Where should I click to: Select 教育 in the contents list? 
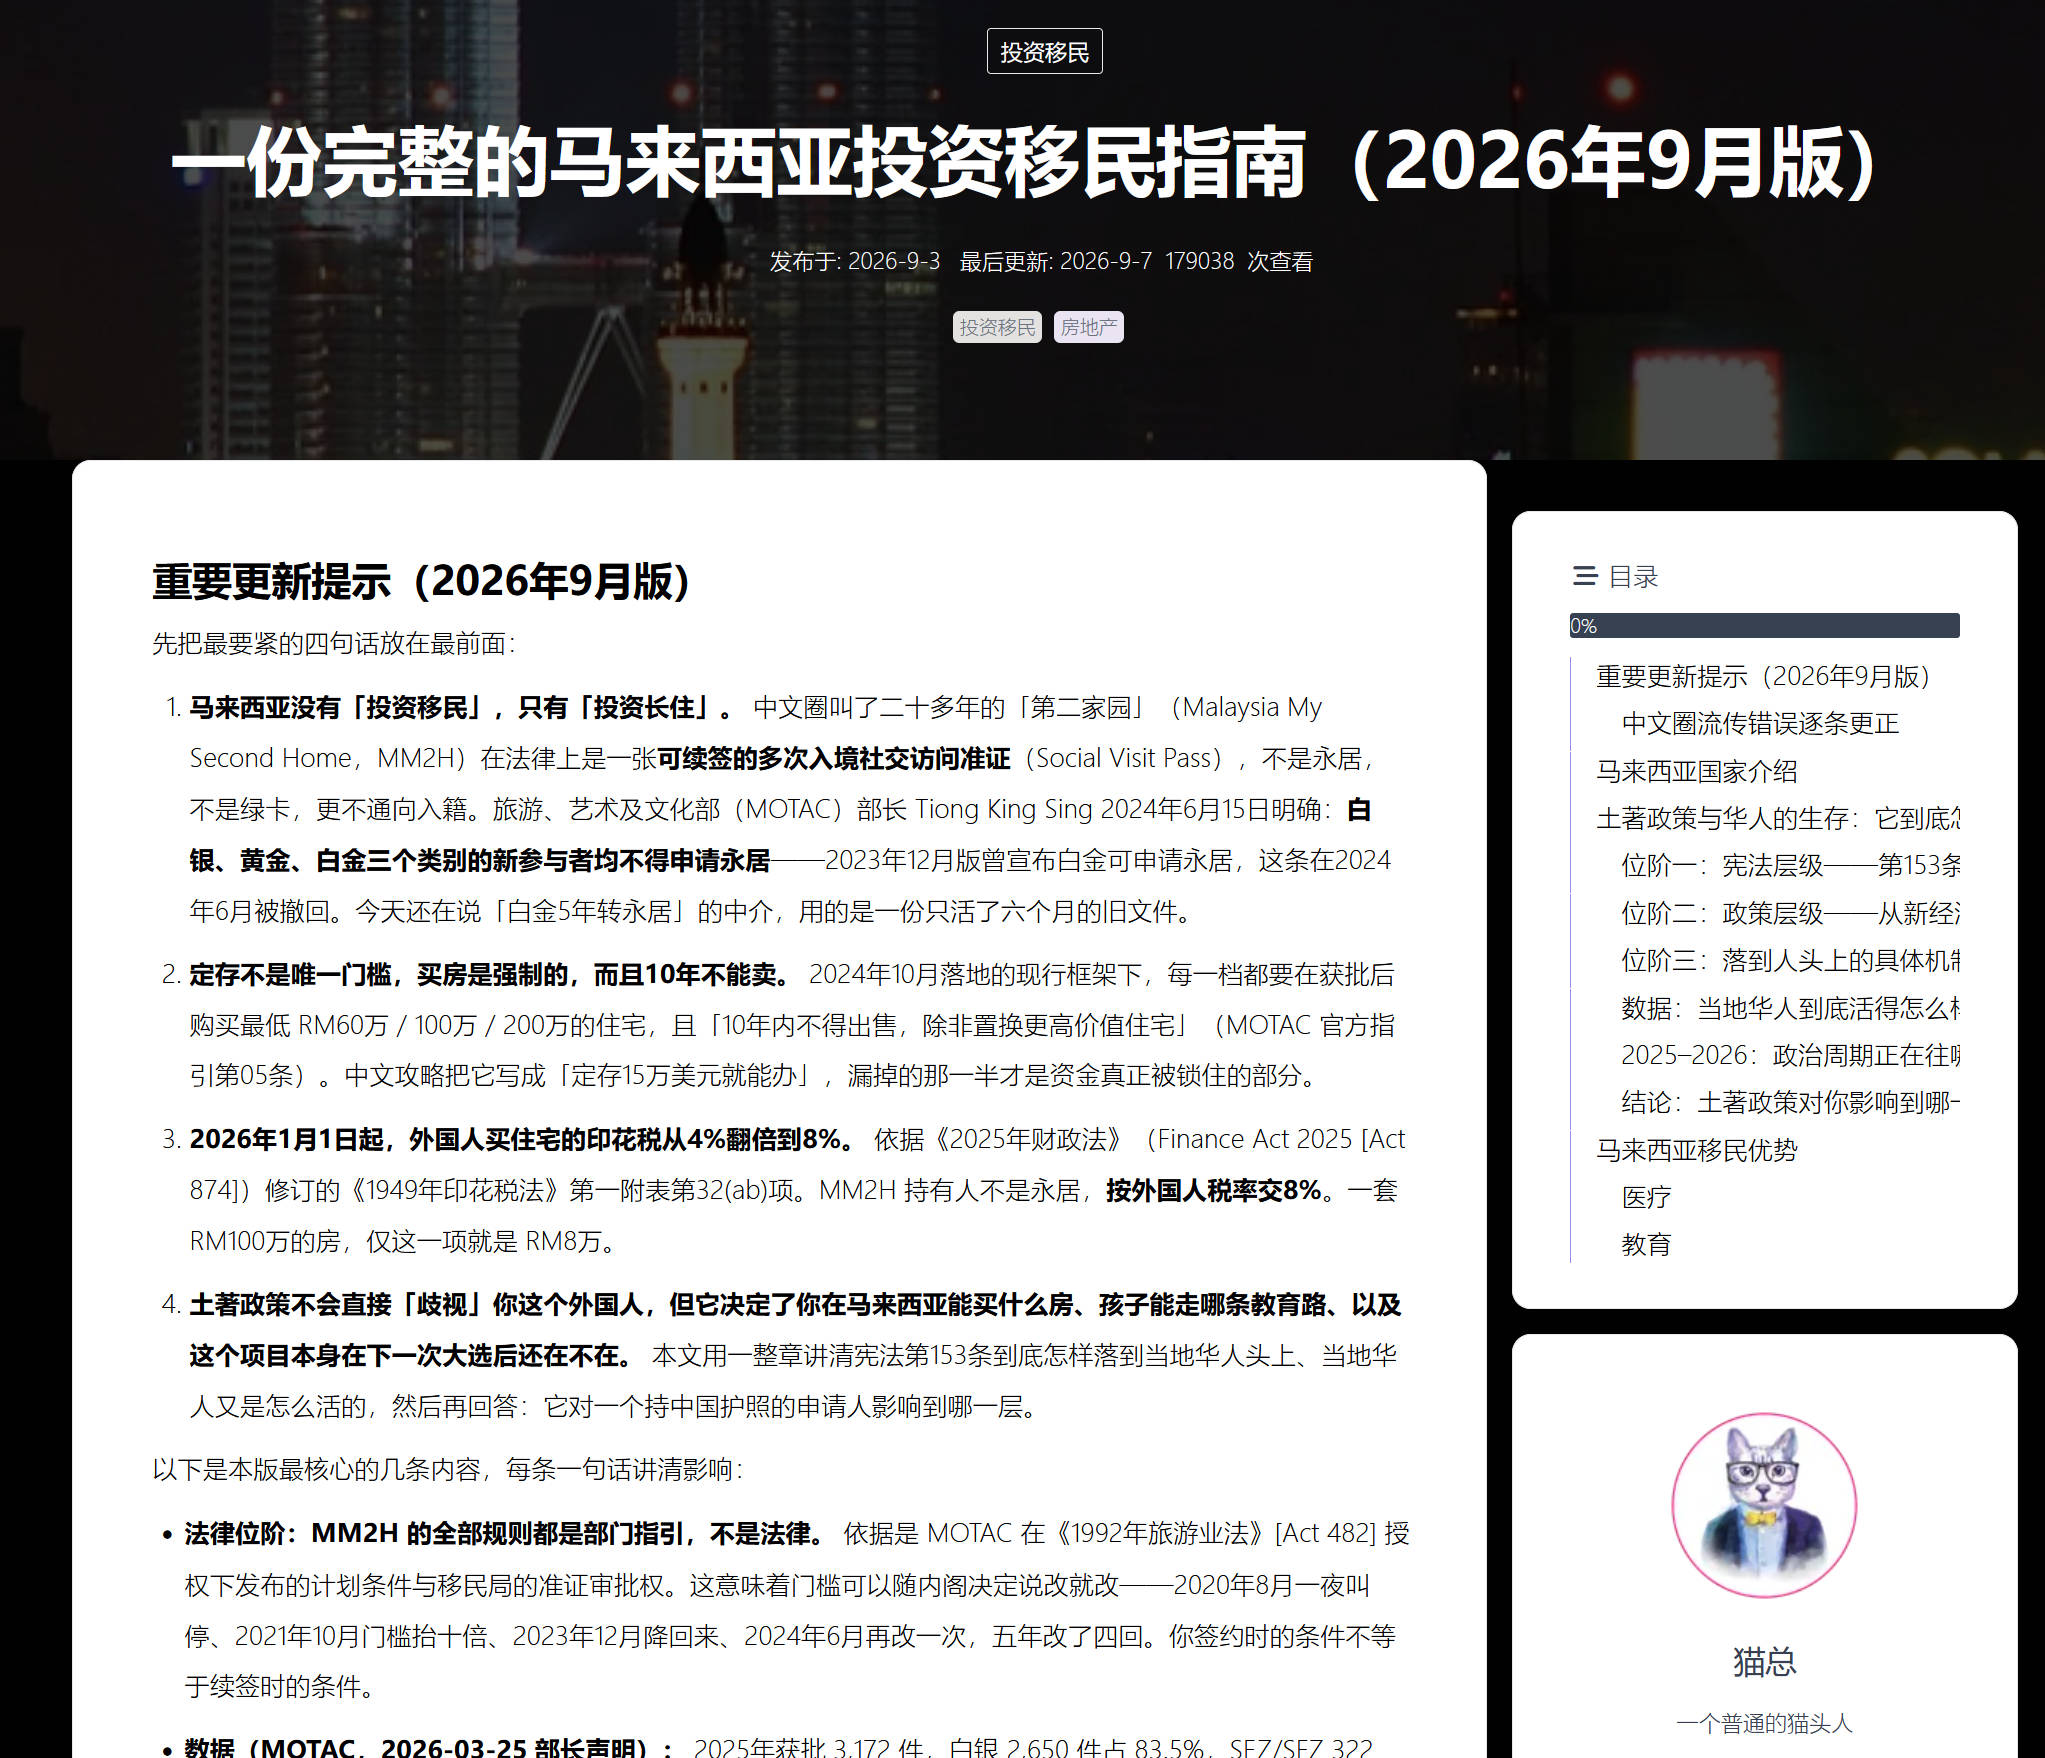[x=1646, y=1245]
